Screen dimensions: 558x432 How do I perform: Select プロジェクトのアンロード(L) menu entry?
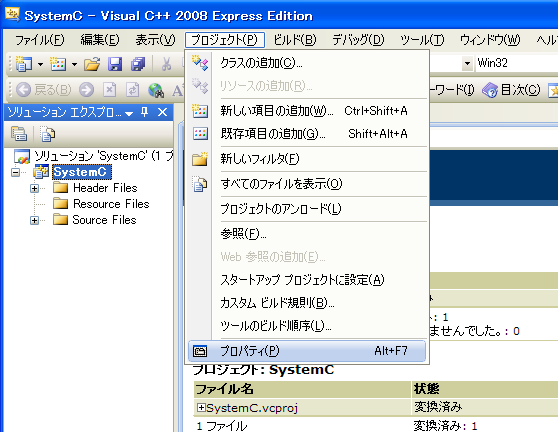tap(307, 209)
